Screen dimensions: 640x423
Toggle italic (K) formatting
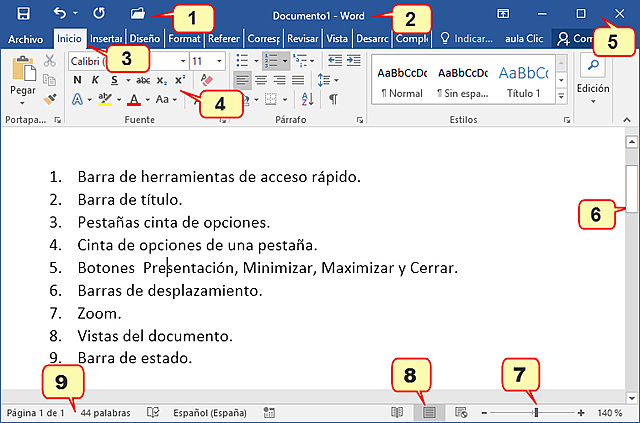click(95, 80)
